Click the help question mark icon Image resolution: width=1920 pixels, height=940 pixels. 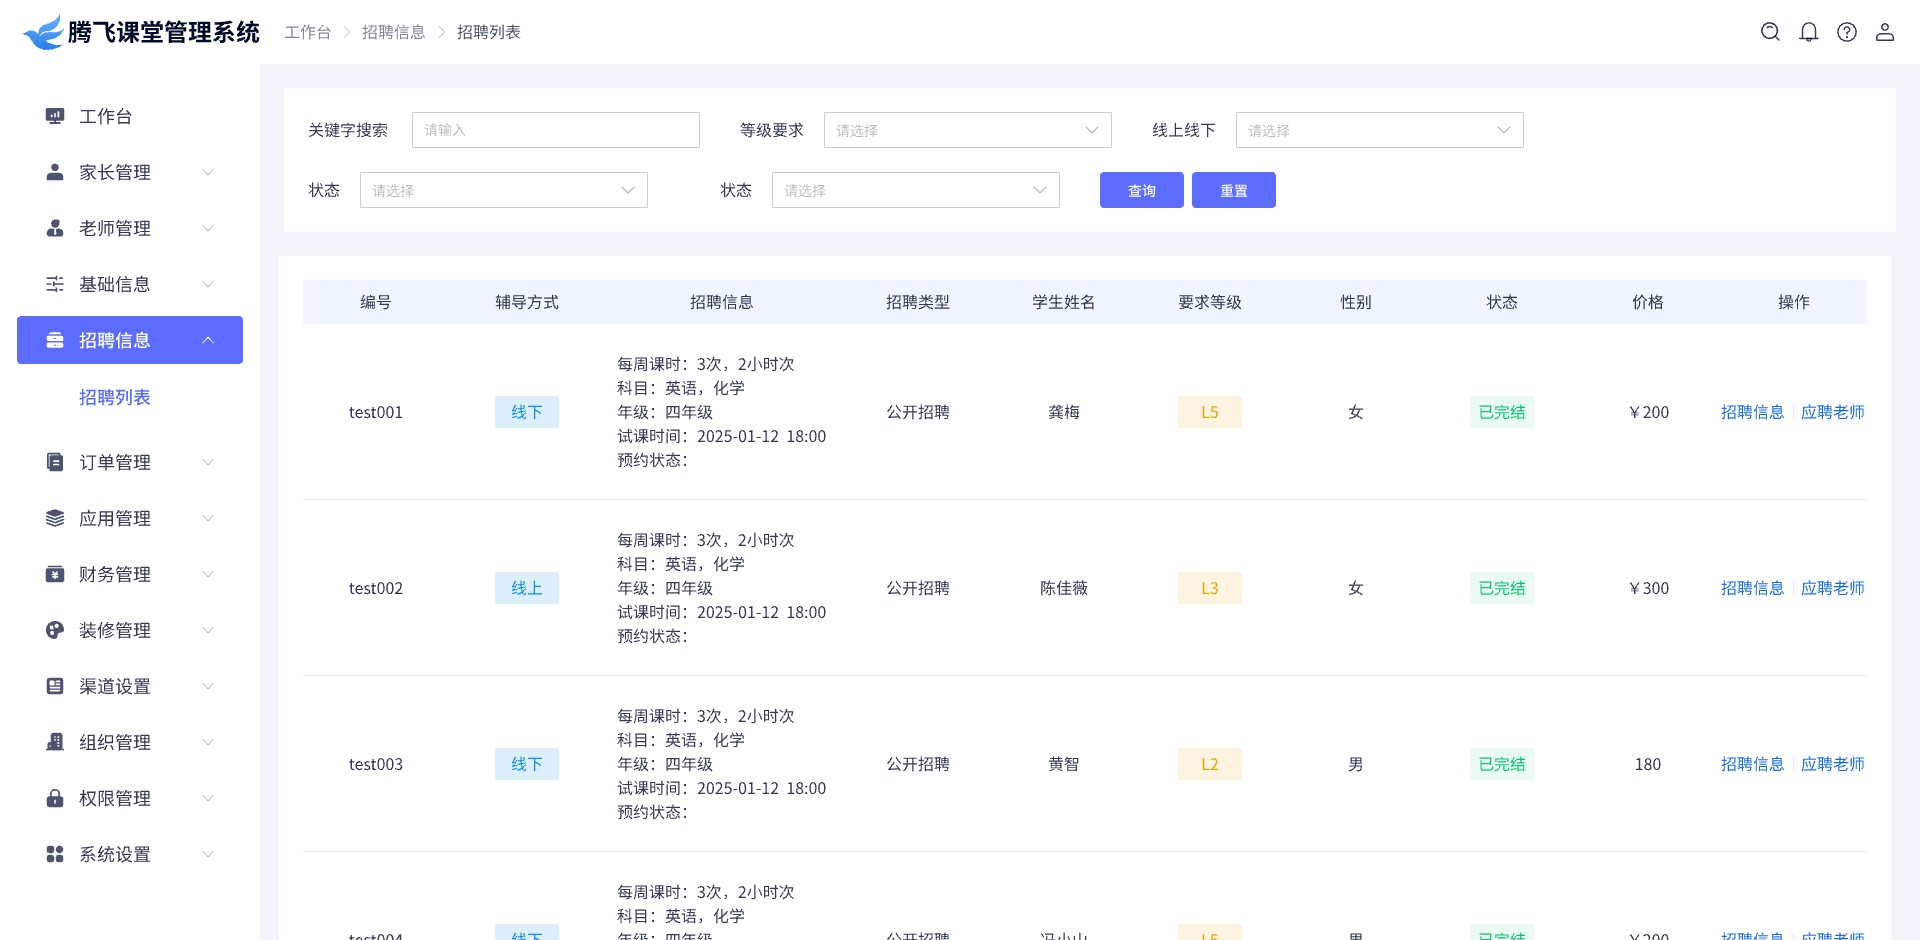(1846, 32)
